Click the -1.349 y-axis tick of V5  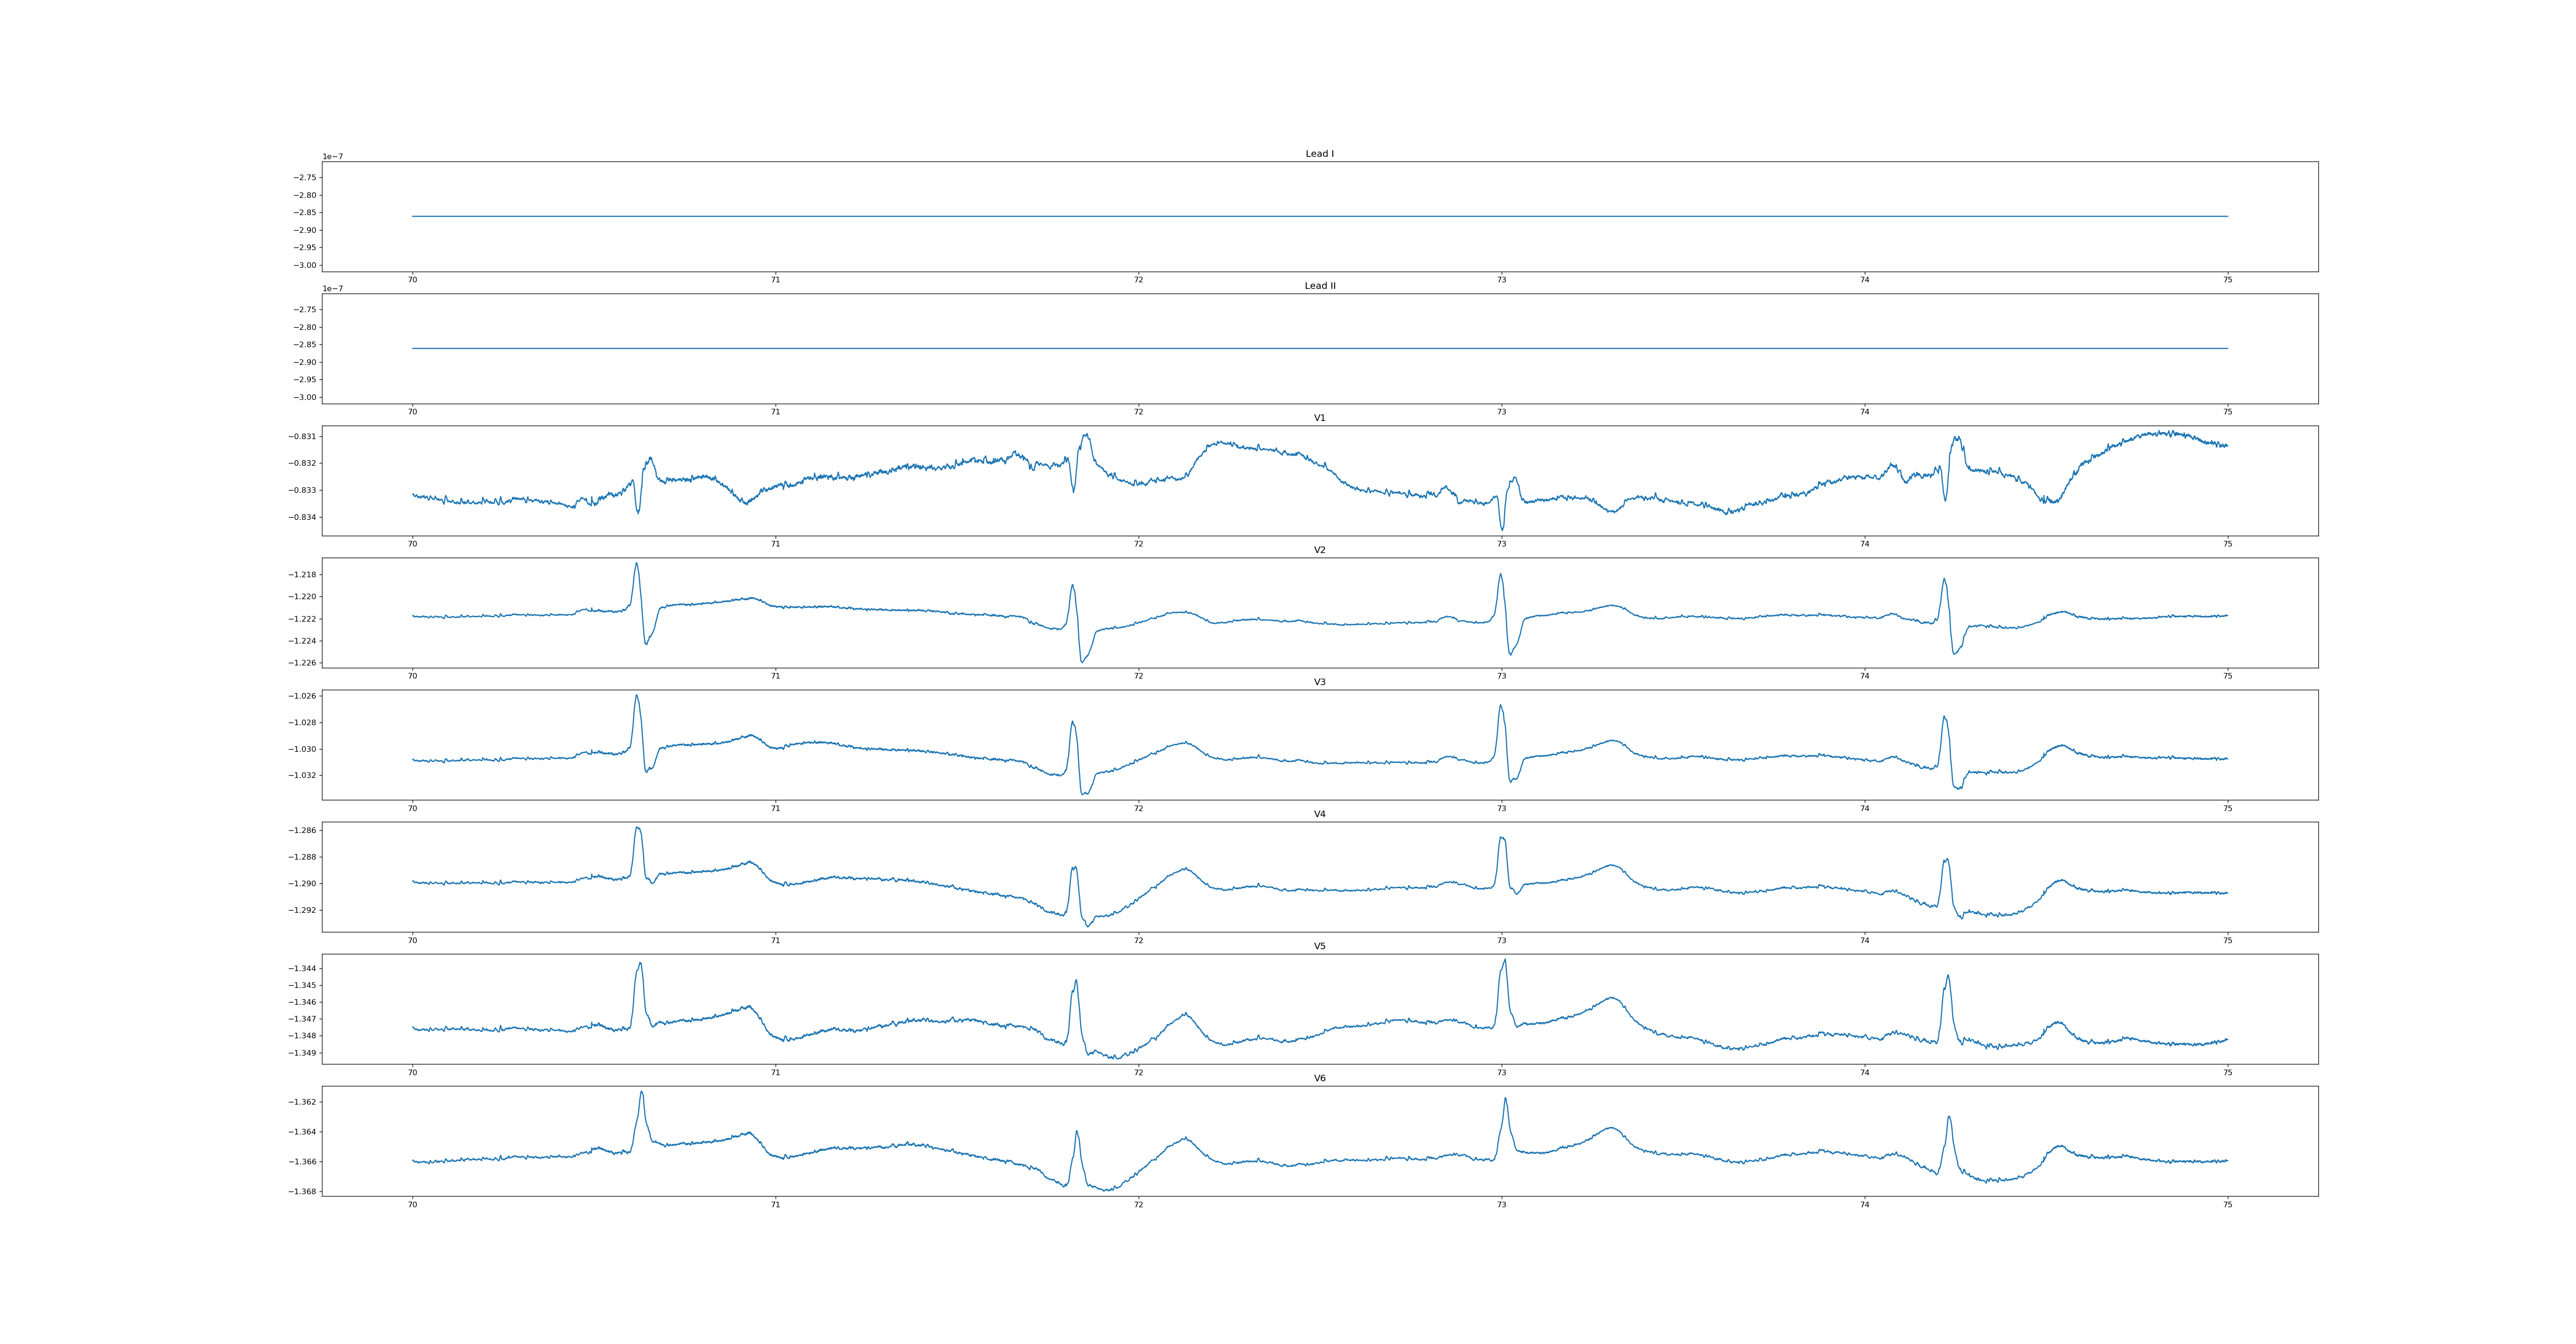point(302,1053)
